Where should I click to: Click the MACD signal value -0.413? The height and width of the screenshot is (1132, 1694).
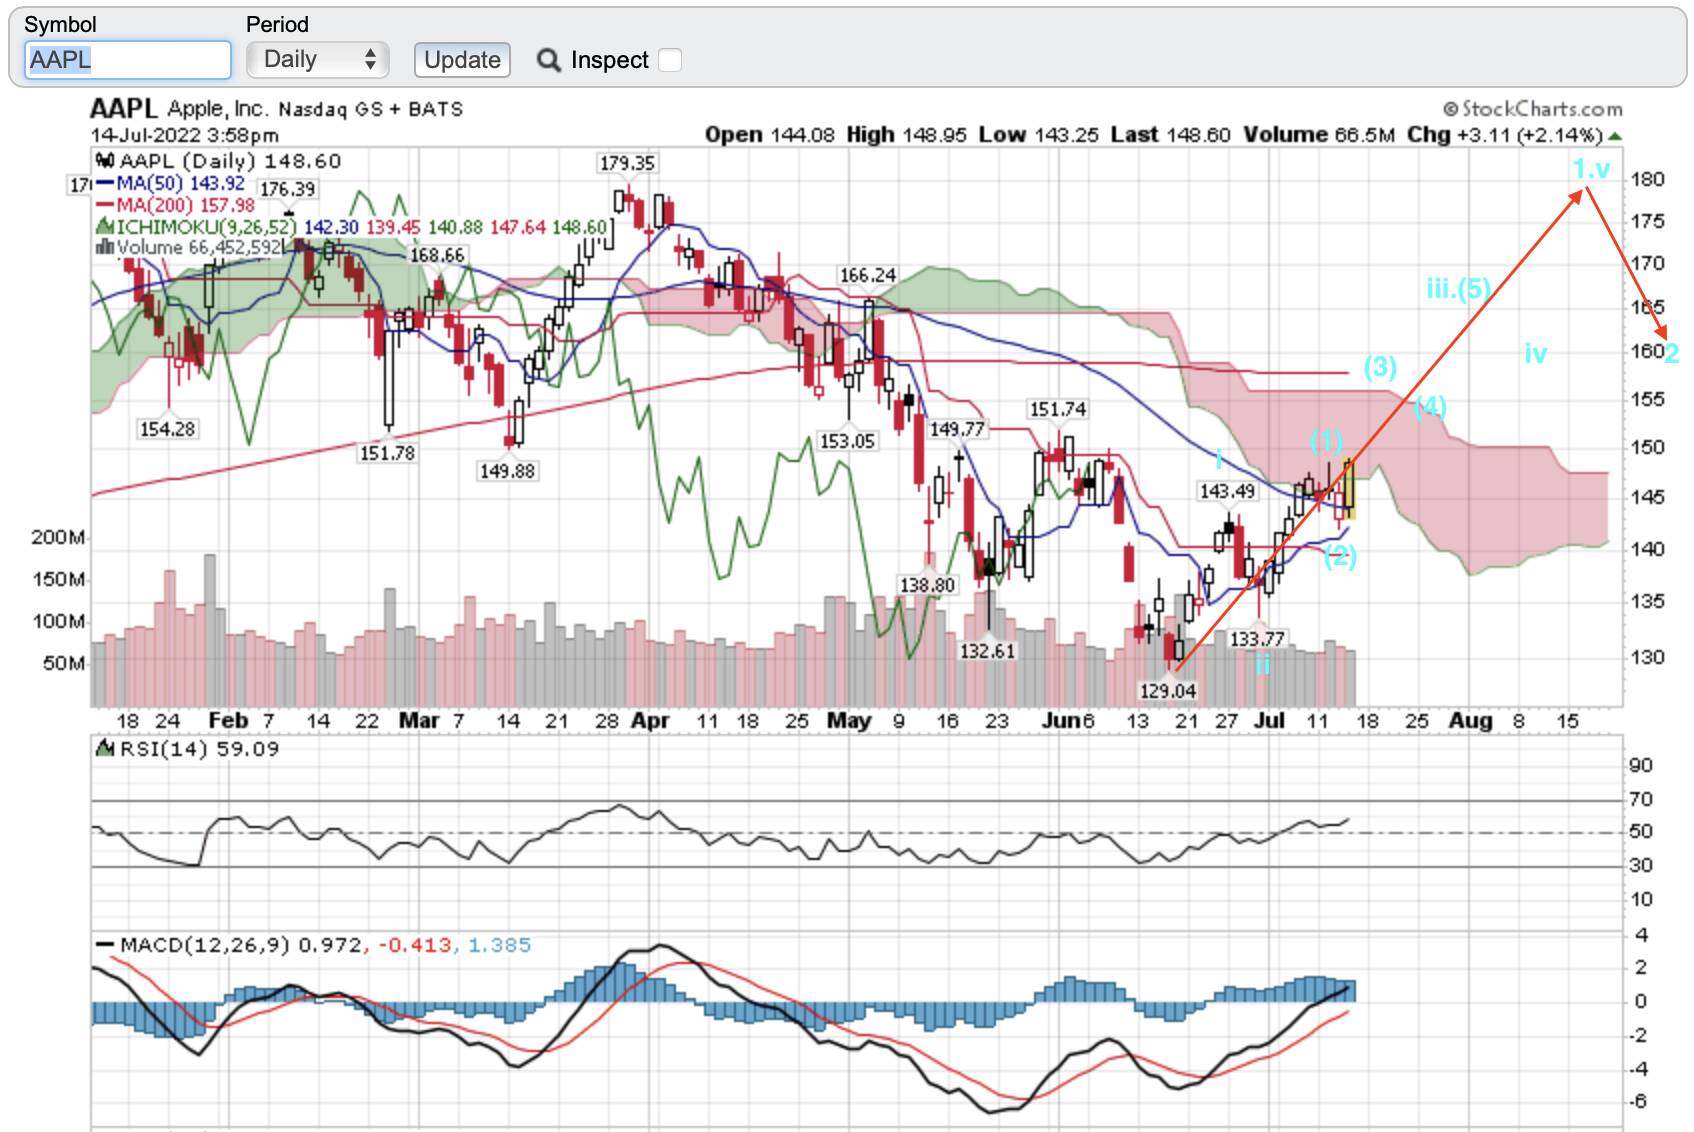(415, 945)
